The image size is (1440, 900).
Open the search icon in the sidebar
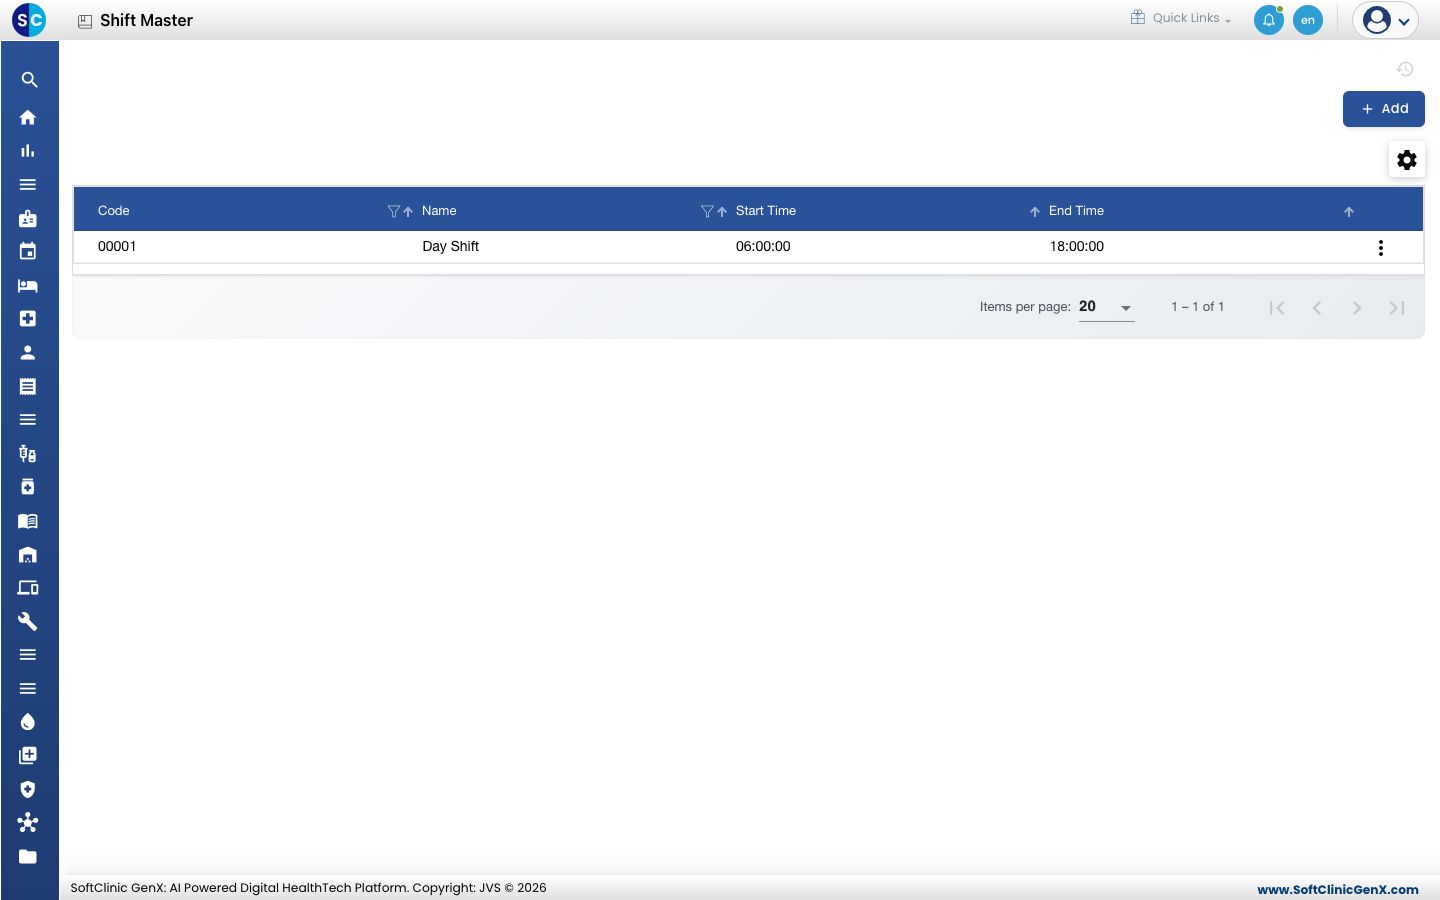tap(29, 80)
